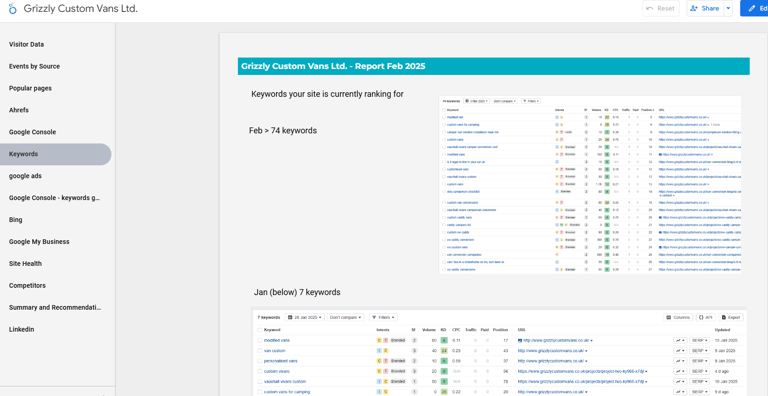The height and width of the screenshot is (396, 768).
Task: Open the 28 Jan 2025 date dropdown
Action: 304,317
